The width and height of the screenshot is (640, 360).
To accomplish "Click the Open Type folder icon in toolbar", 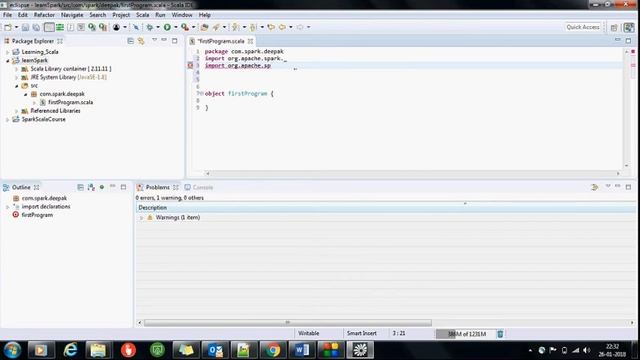I will click(204, 27).
